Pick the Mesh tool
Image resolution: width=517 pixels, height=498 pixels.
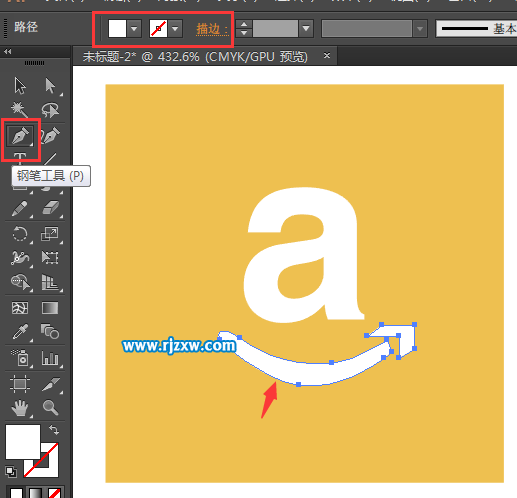coord(20,308)
